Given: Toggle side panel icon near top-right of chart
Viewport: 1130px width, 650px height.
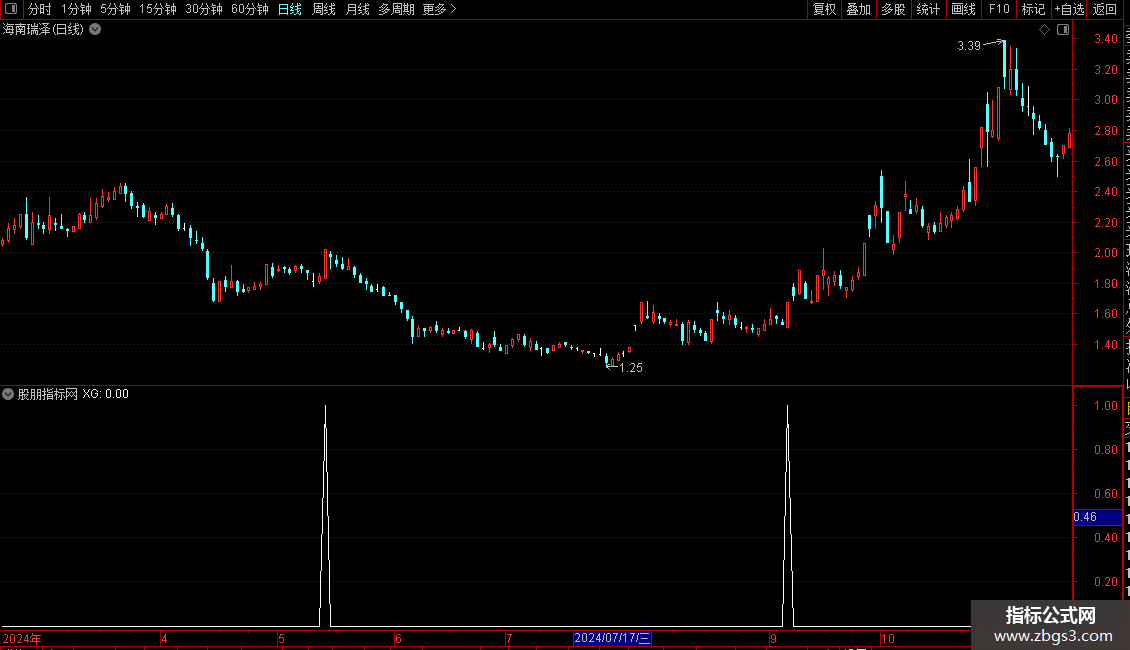Looking at the screenshot, I should point(1063,30).
